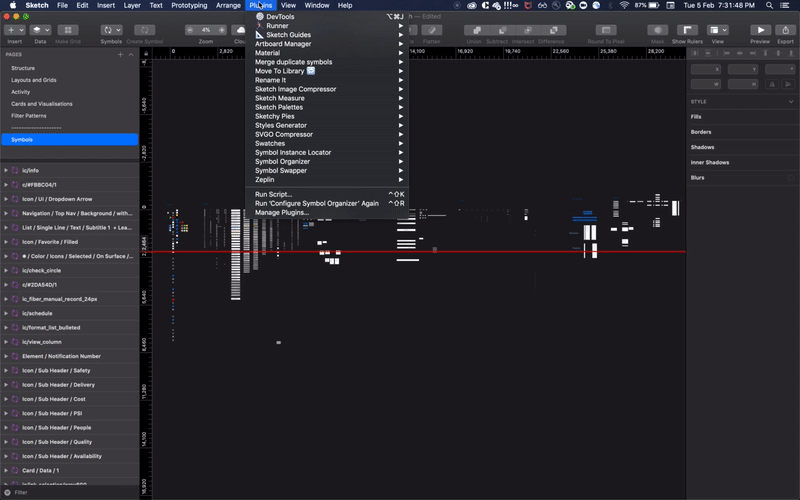800x500 pixels.
Task: Expand the Icon / UI / Dropdown Arrow layer
Action: click(6, 199)
